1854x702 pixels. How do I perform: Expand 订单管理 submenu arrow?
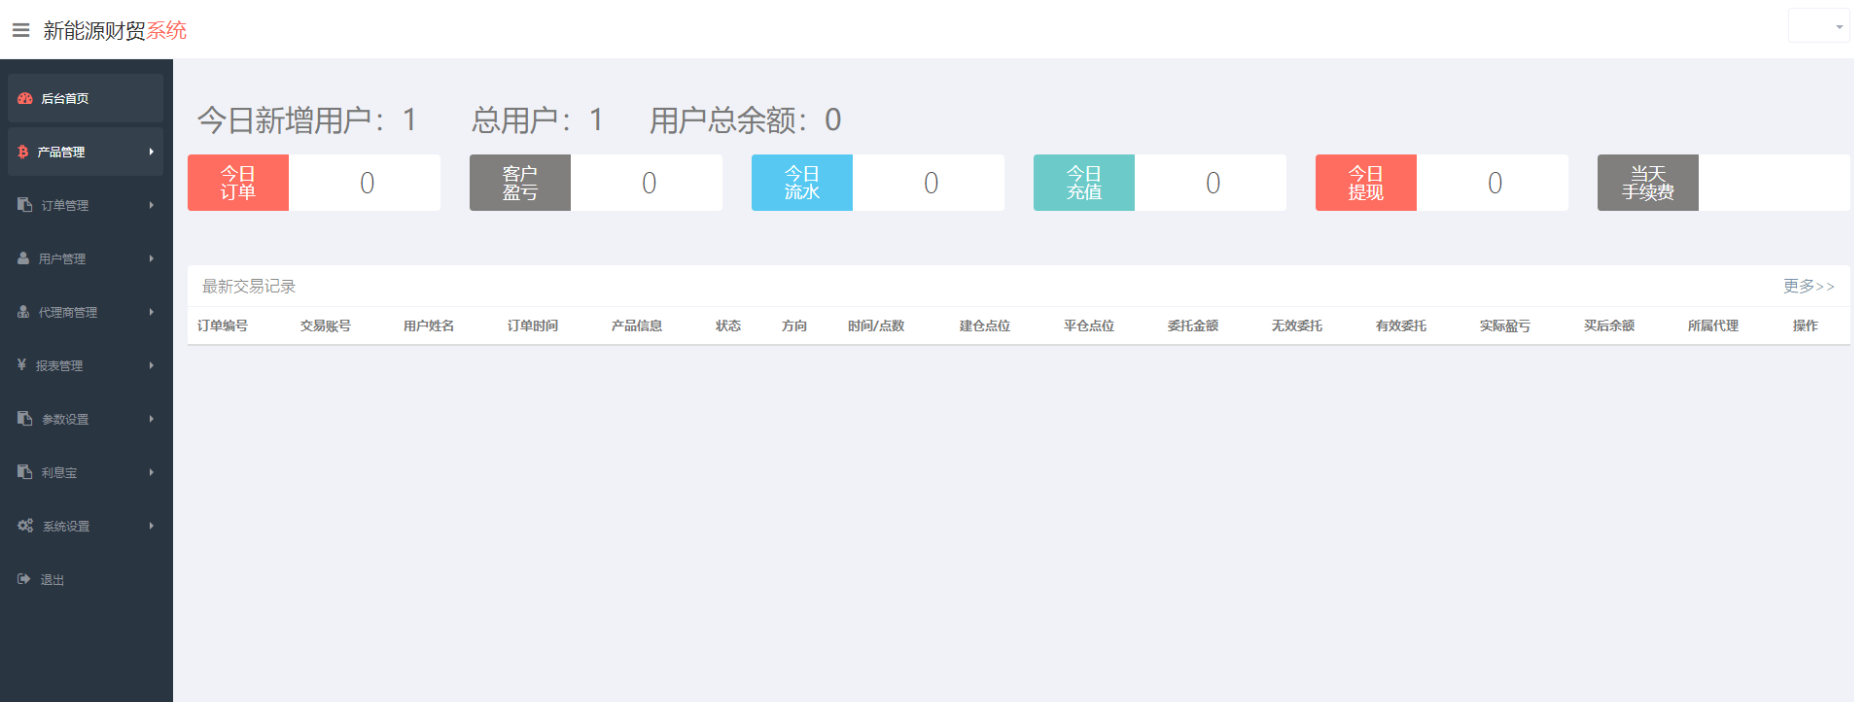pos(151,205)
